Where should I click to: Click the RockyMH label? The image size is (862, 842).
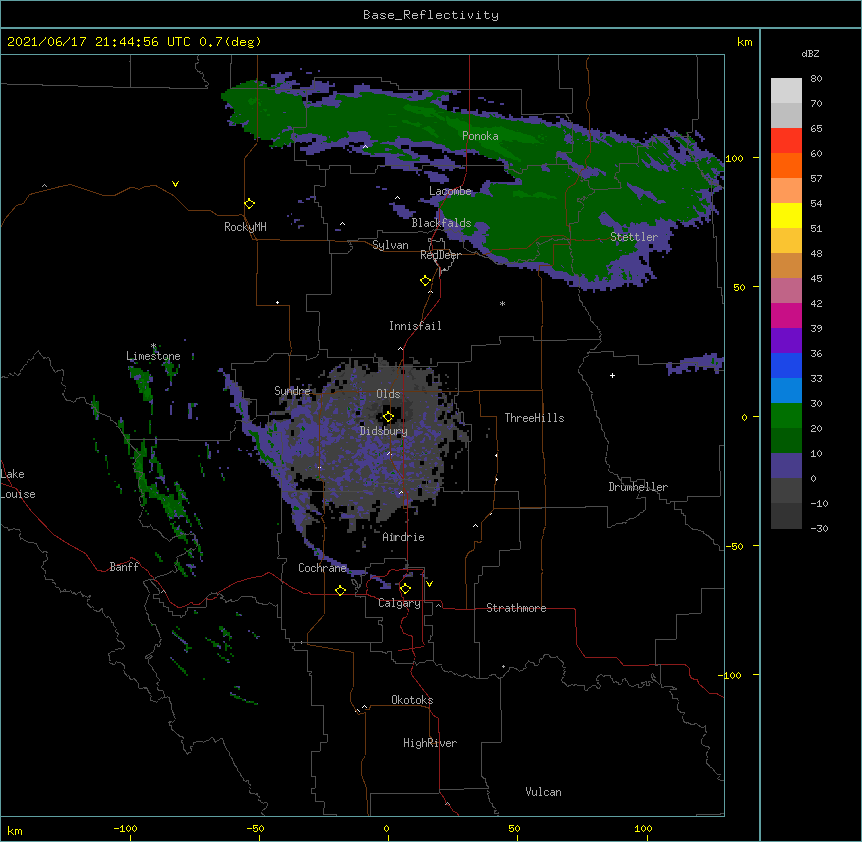pyautogui.click(x=245, y=227)
